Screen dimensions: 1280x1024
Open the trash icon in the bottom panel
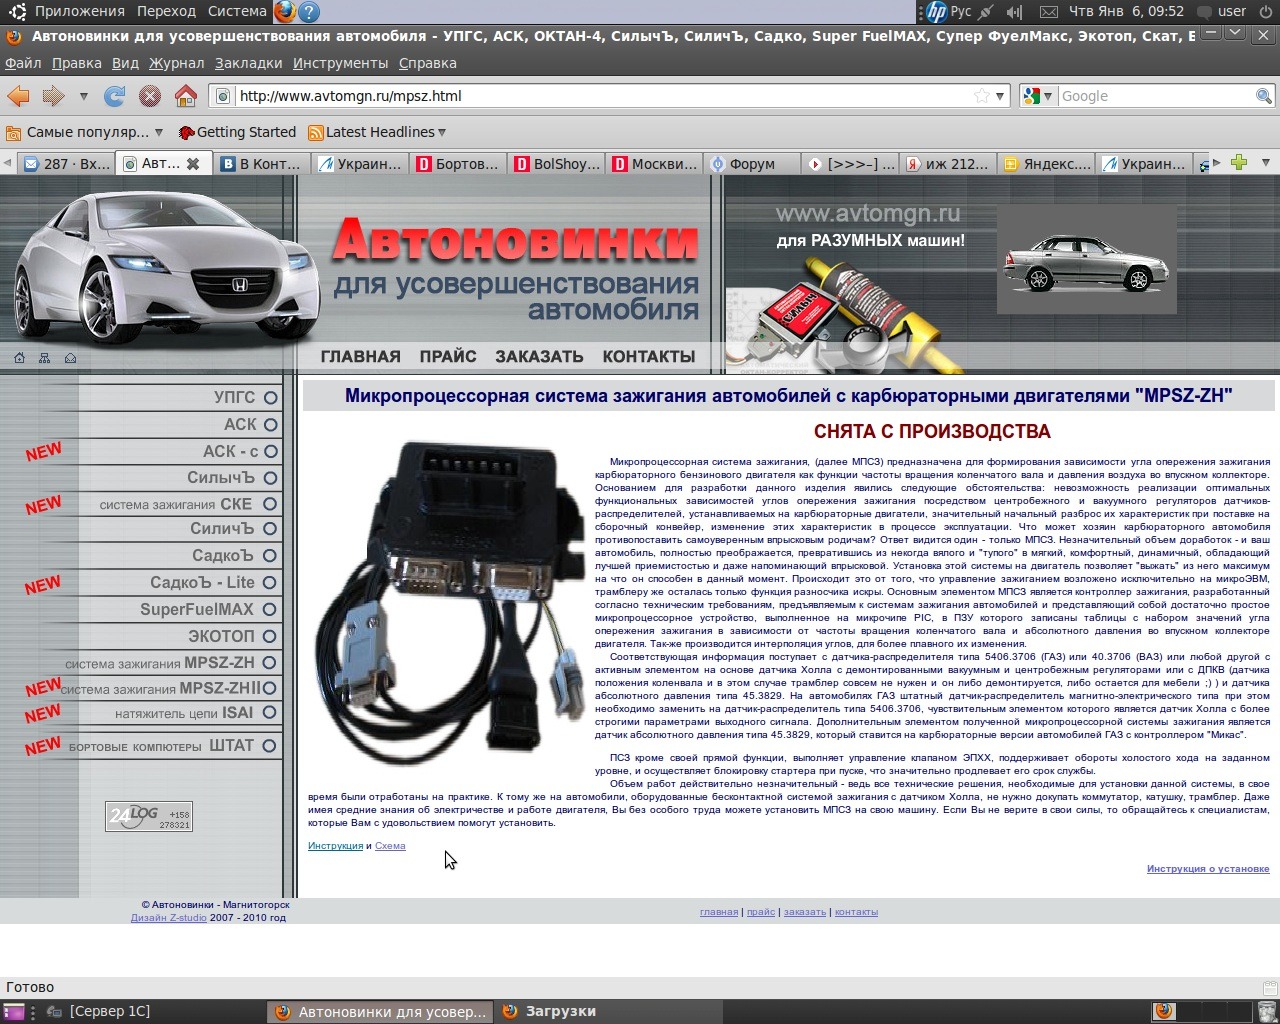pyautogui.click(x=1266, y=1011)
